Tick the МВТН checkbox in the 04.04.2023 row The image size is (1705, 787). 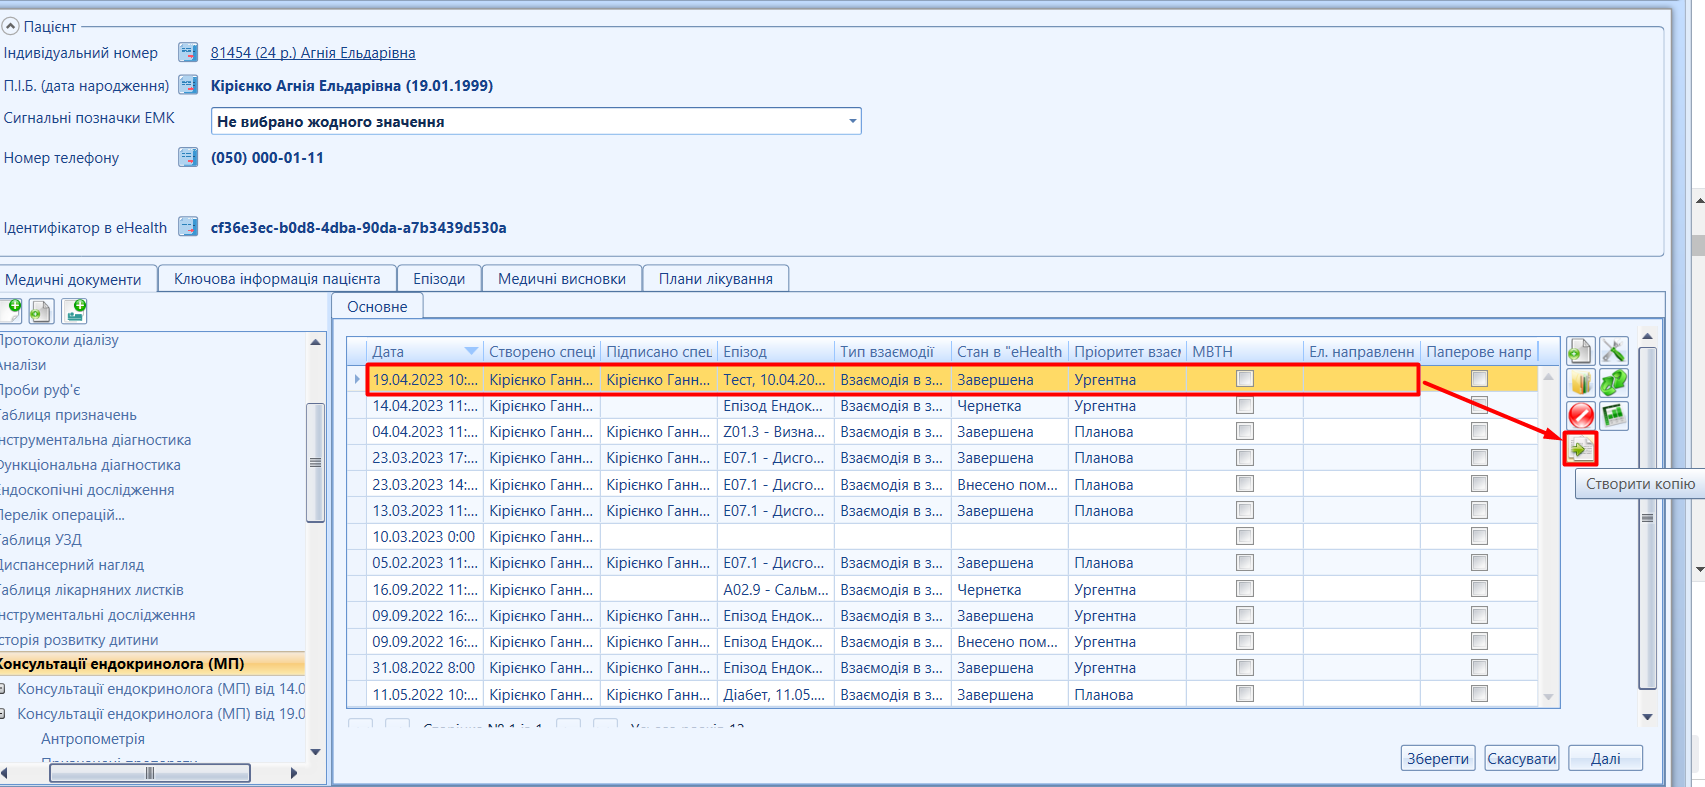(x=1244, y=431)
